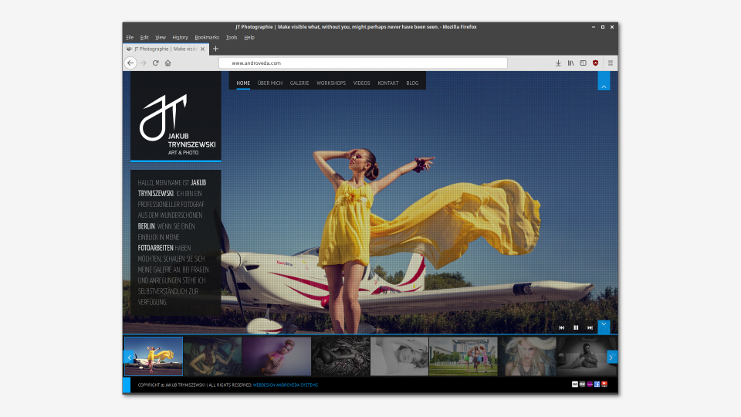741x417 pixels.
Task: Open the Facebook icon in the footer
Action: coord(597,384)
